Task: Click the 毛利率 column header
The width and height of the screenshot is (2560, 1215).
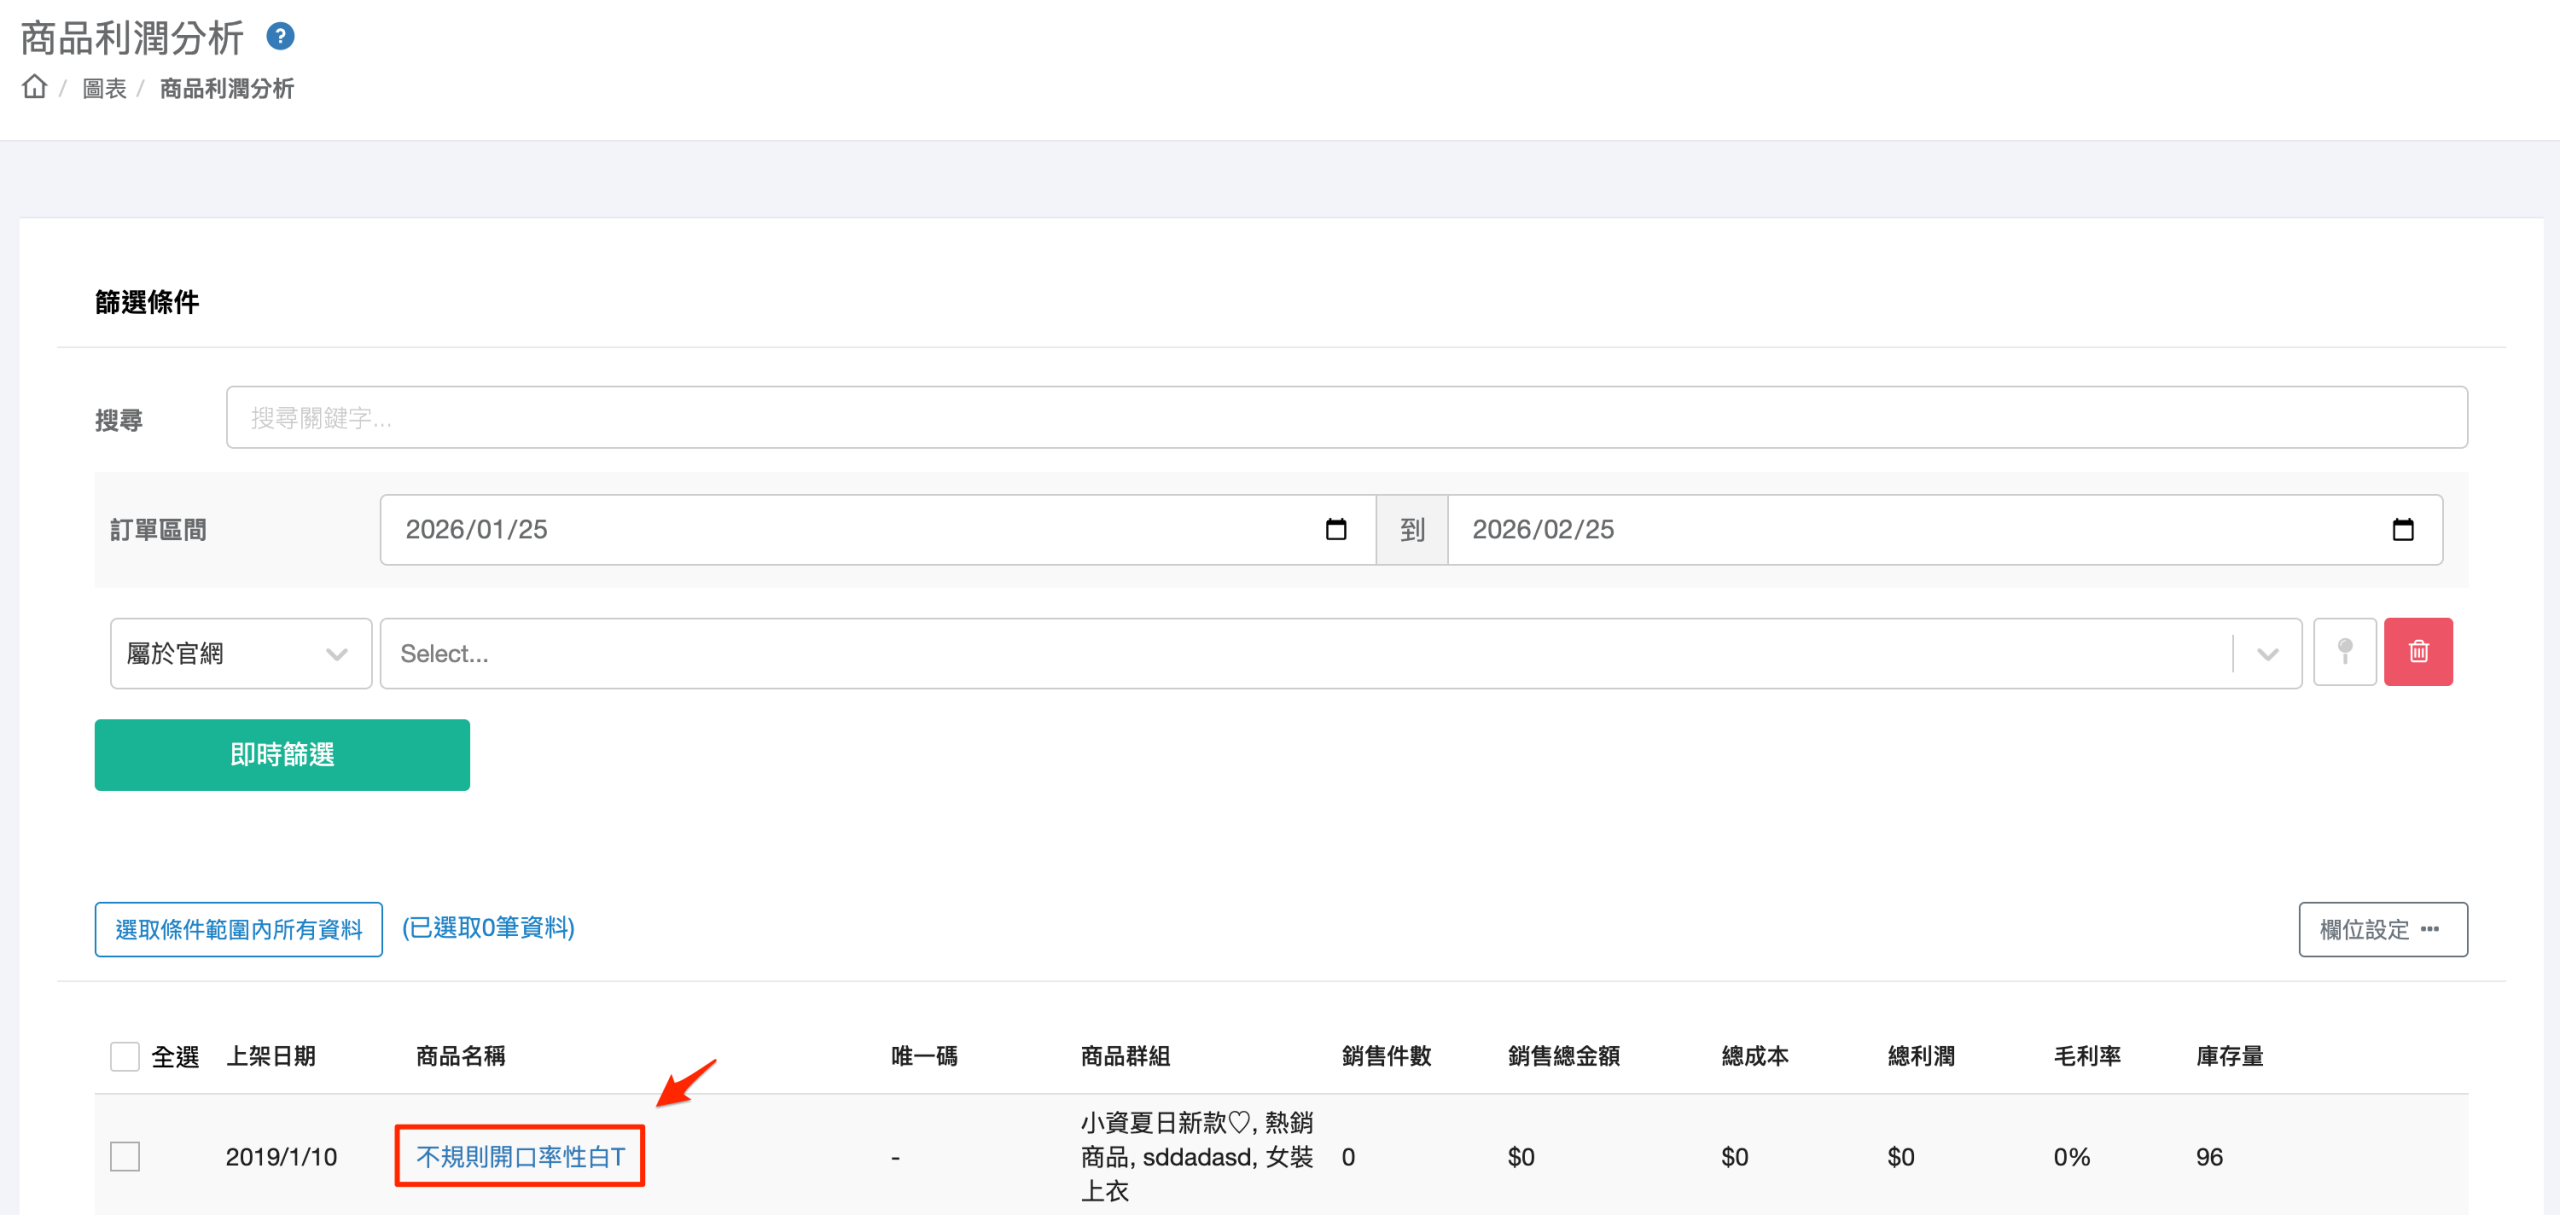Action: coord(2087,1056)
